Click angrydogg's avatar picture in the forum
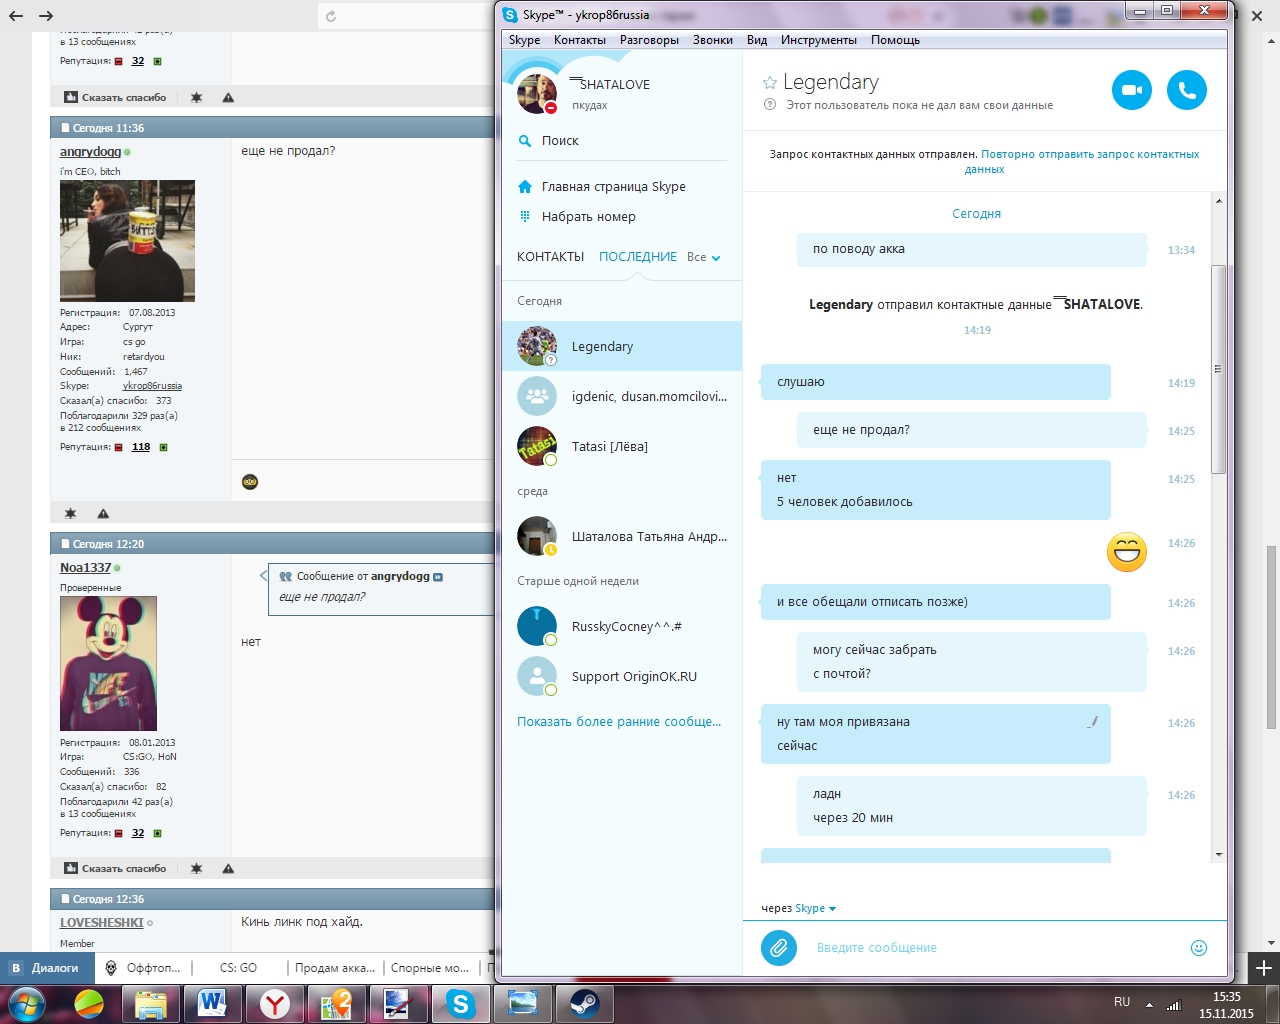 pyautogui.click(x=127, y=241)
